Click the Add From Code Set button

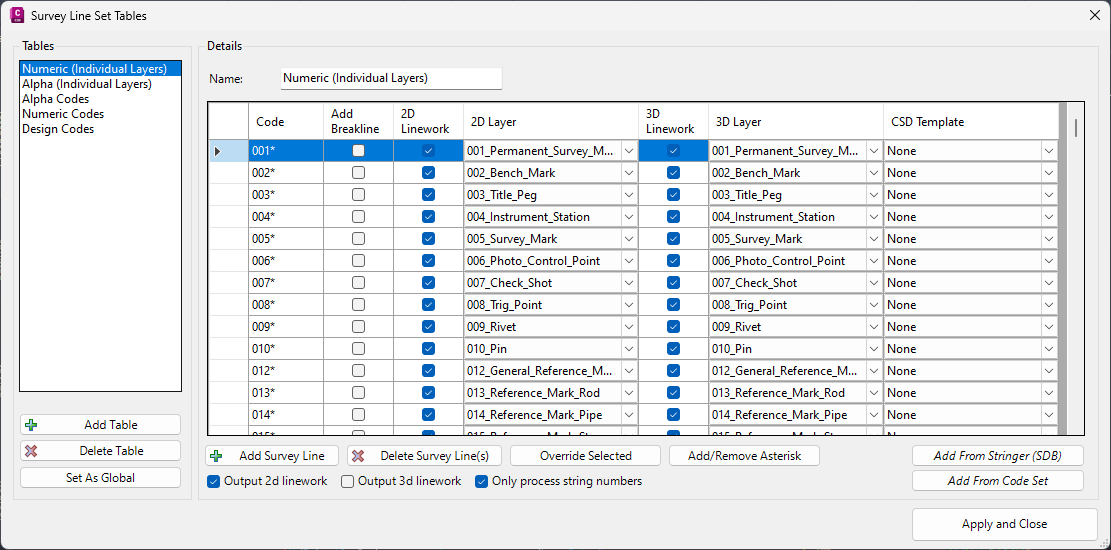(x=998, y=481)
